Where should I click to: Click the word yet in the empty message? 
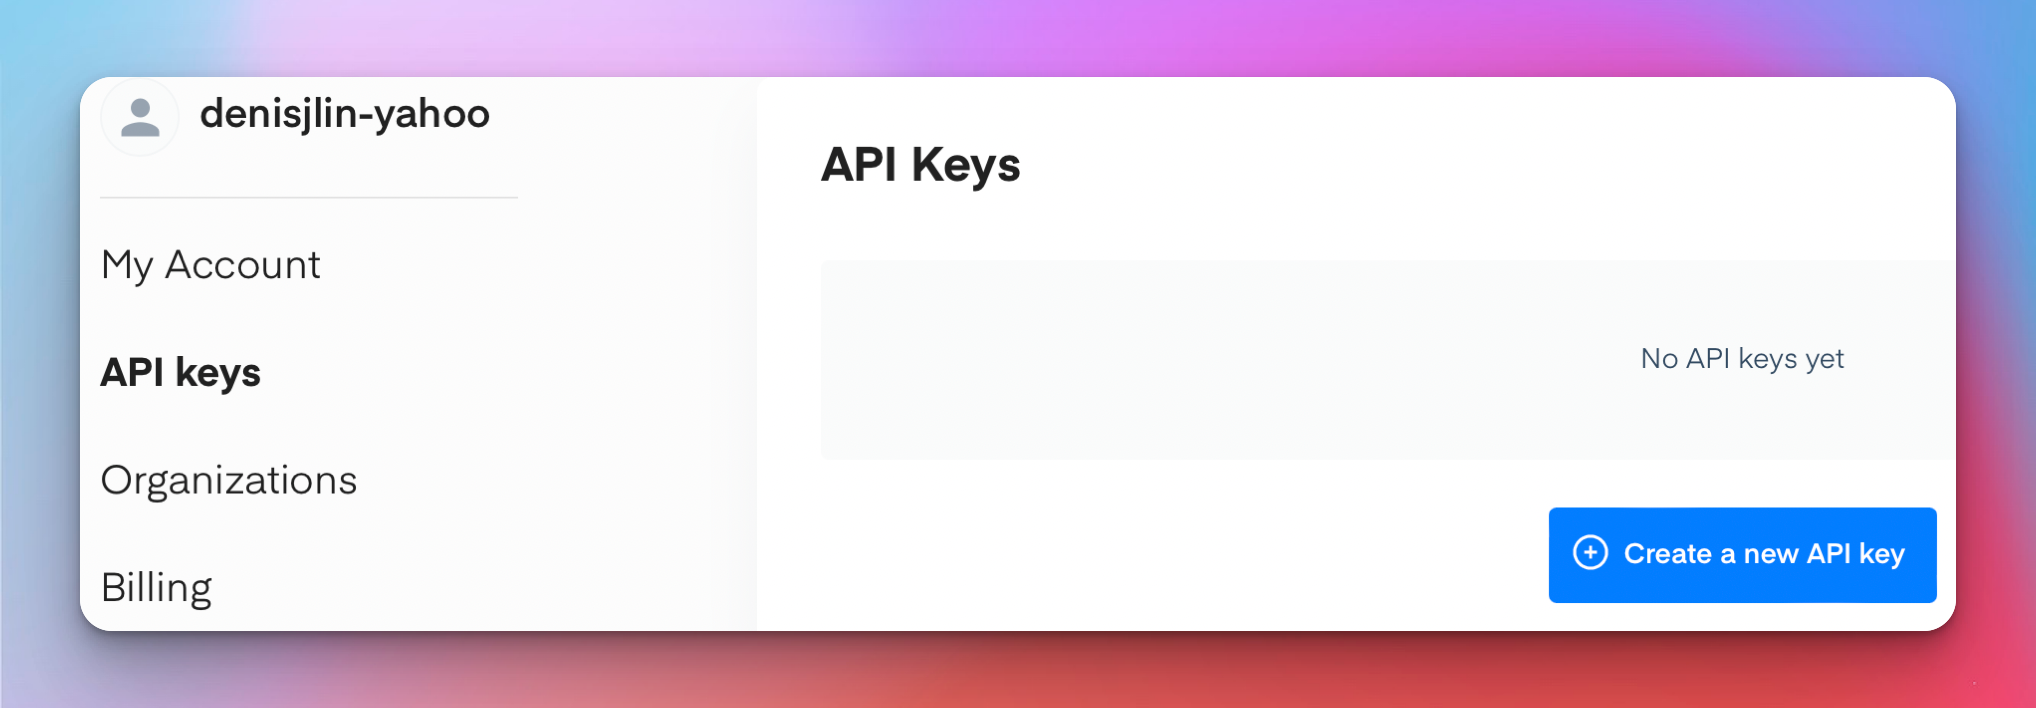coord(1825,359)
